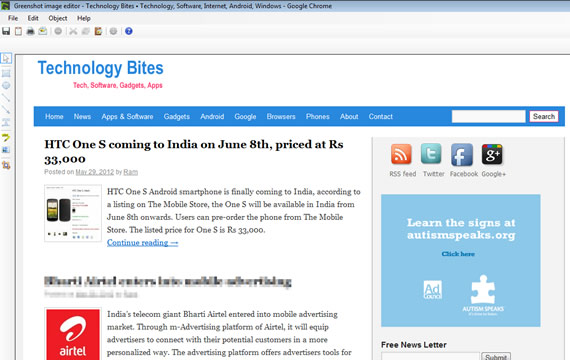Click the Home tab in blue navbar

pos(54,116)
